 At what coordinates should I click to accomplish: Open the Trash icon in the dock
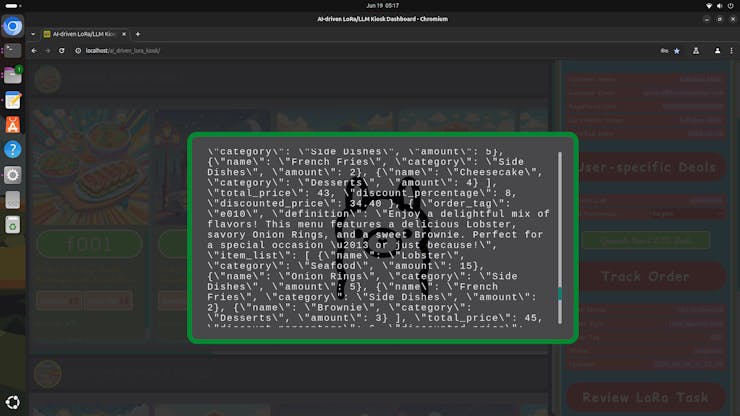coord(13,225)
